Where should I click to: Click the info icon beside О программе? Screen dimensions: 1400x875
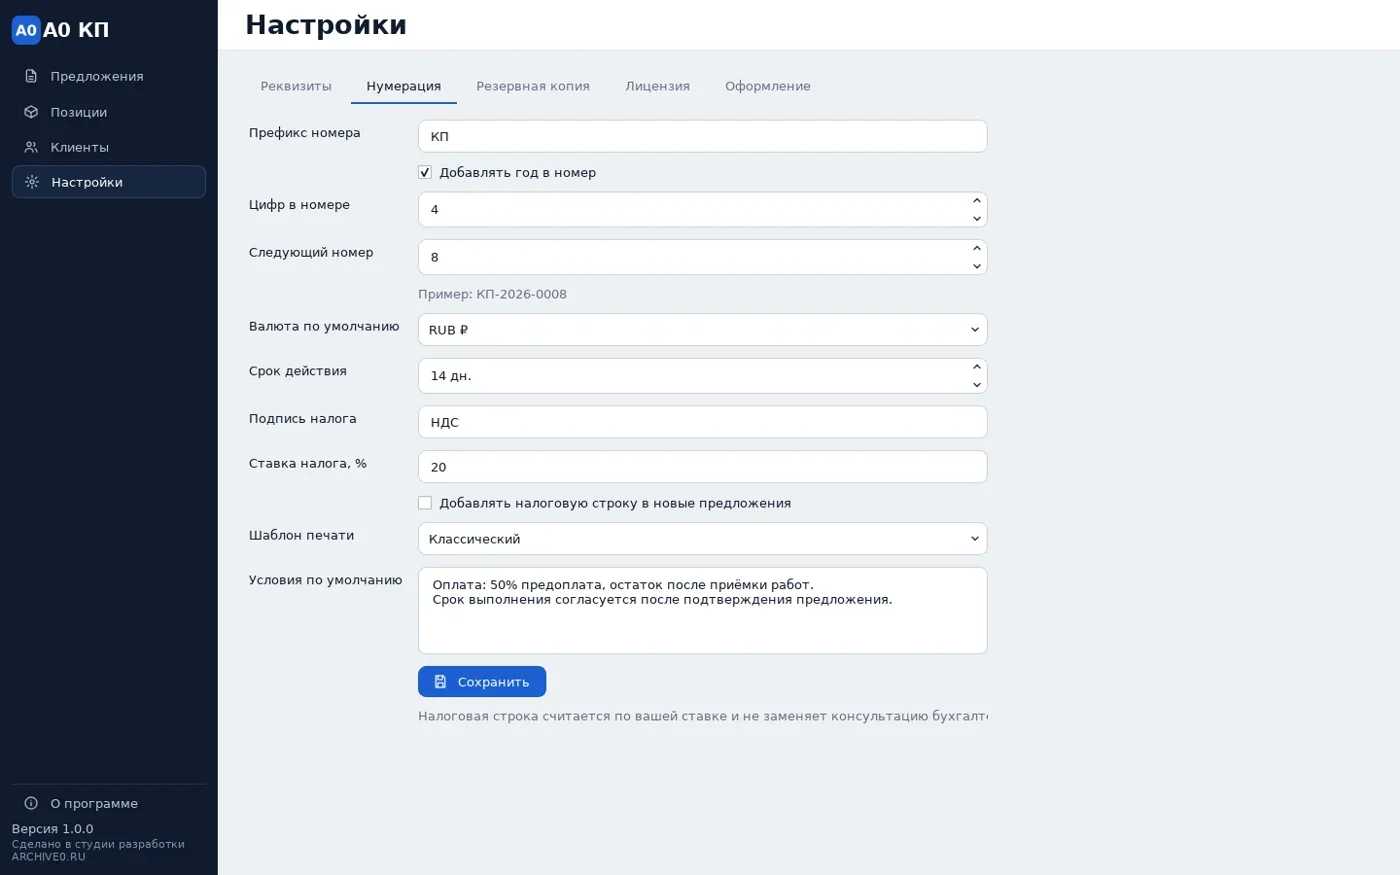(x=31, y=803)
